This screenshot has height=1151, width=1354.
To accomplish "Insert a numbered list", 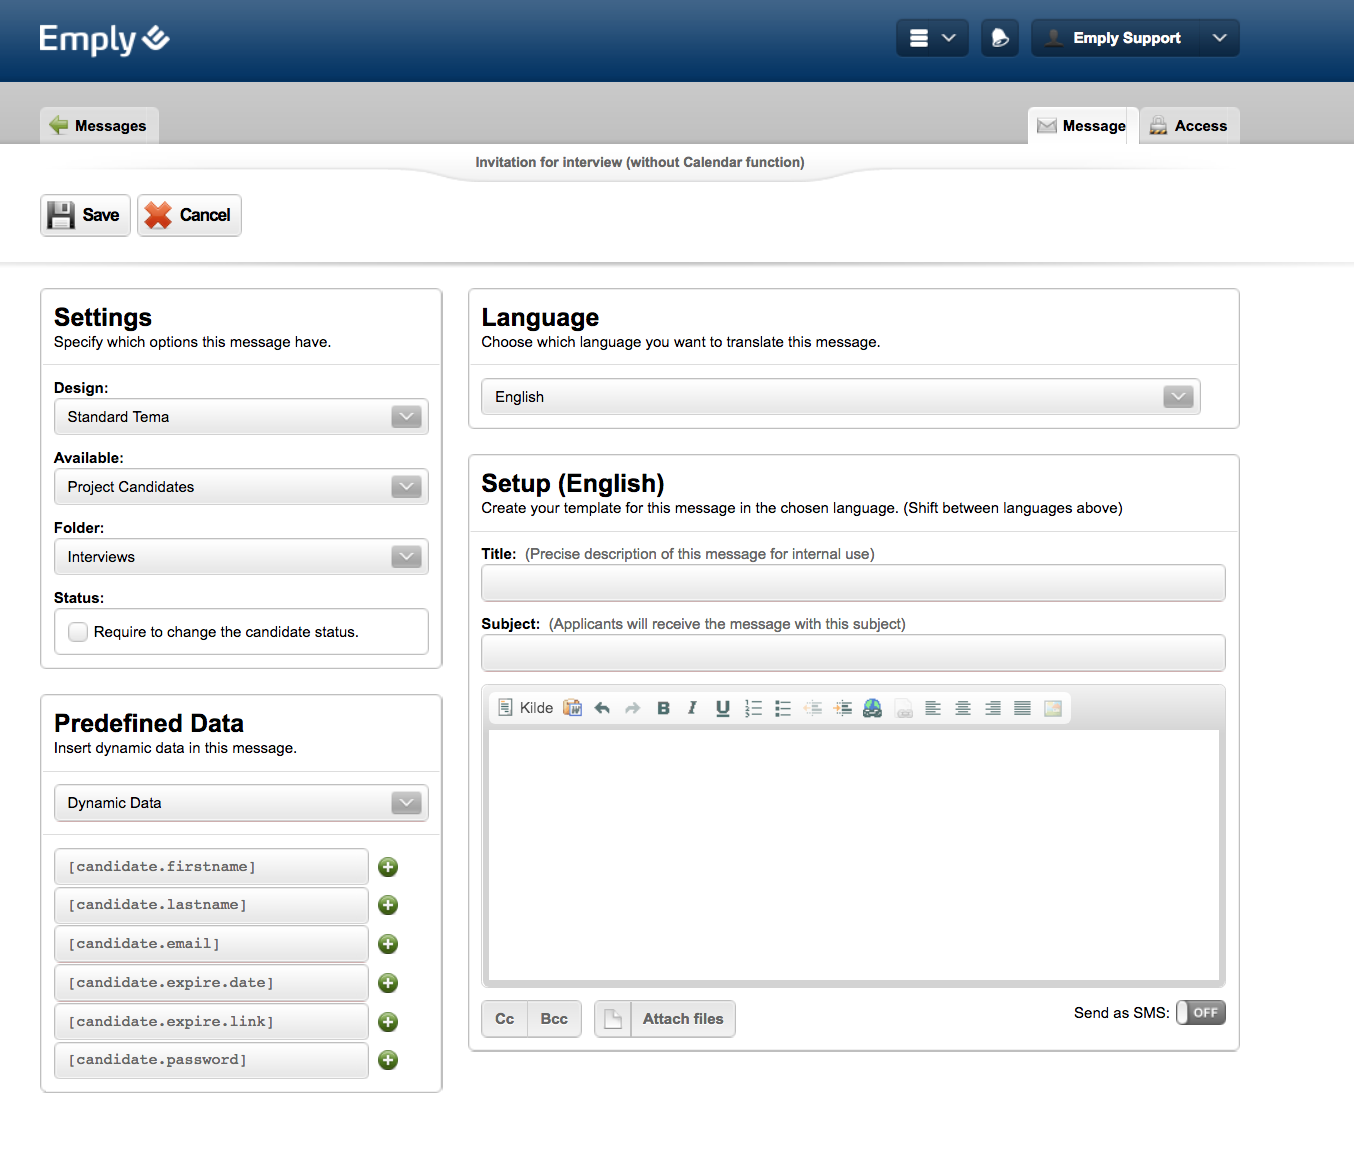I will coord(753,708).
